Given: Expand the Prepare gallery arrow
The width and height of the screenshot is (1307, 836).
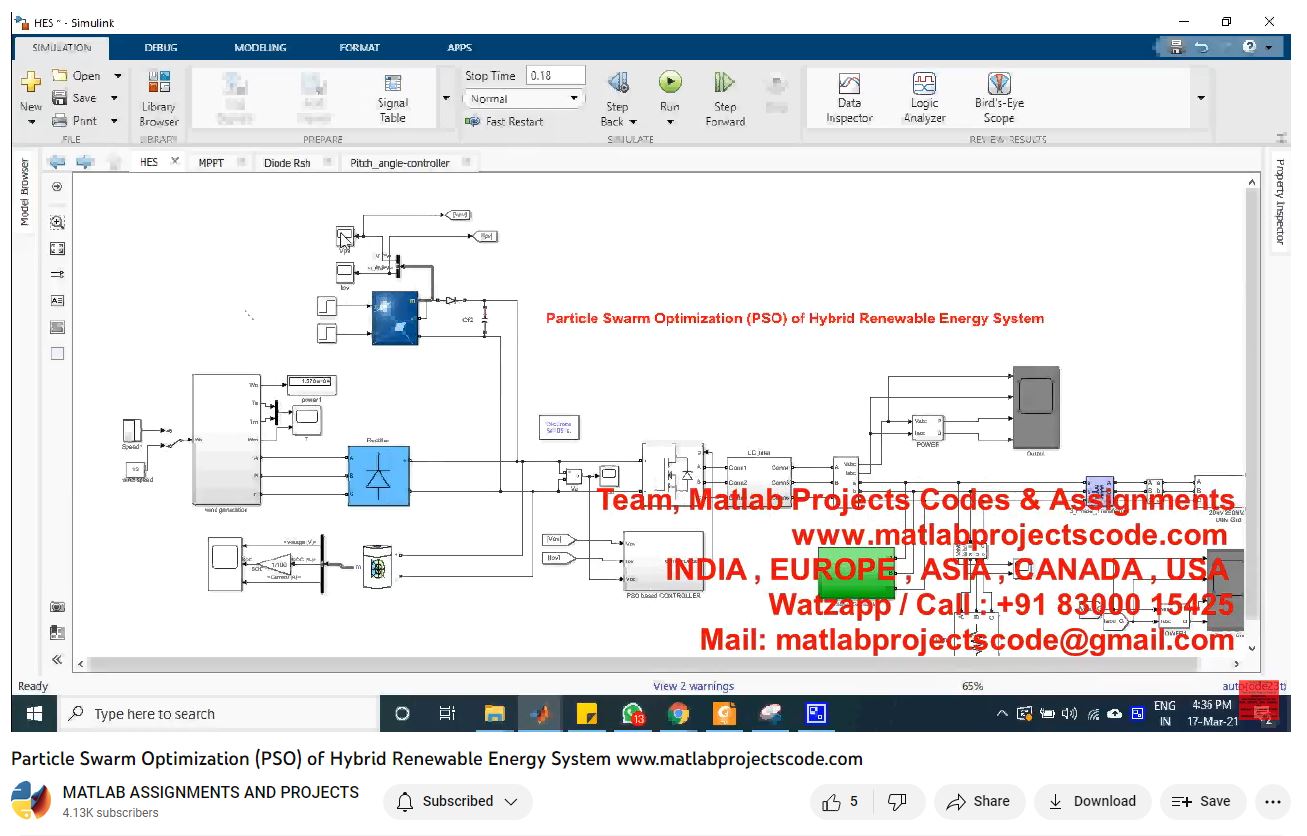Looking at the screenshot, I should (x=446, y=98).
